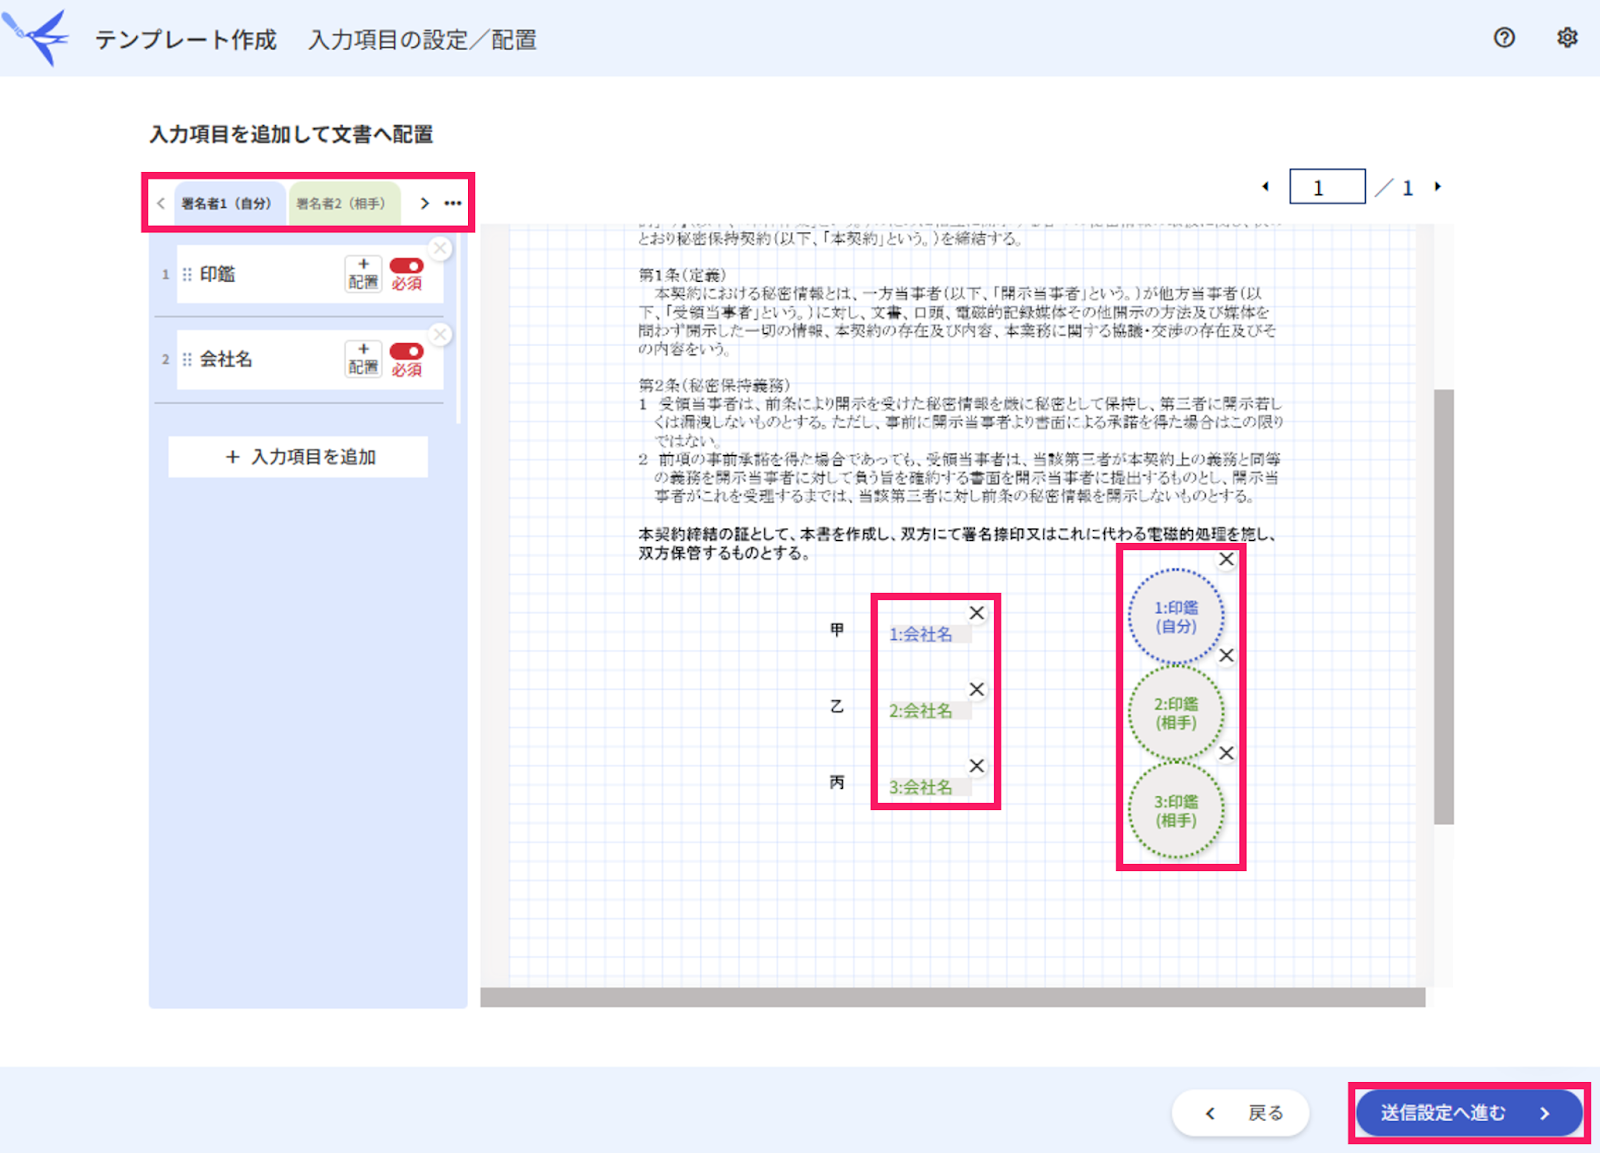The width and height of the screenshot is (1600, 1153).
Task: Click the 入力項目の設定／配置 header text
Action: click(x=422, y=40)
